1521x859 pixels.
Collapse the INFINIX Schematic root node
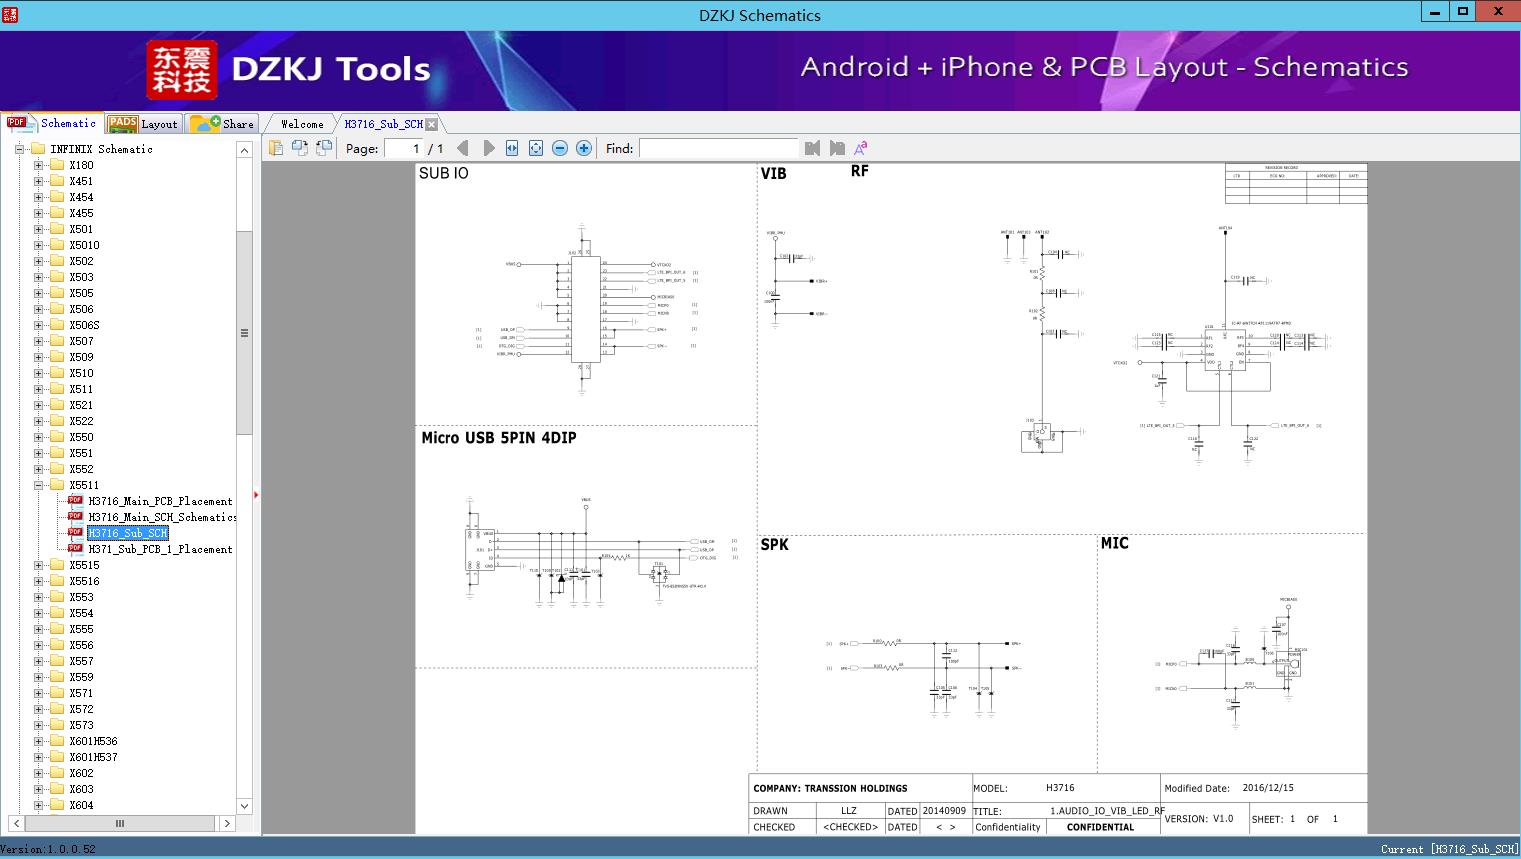19,149
